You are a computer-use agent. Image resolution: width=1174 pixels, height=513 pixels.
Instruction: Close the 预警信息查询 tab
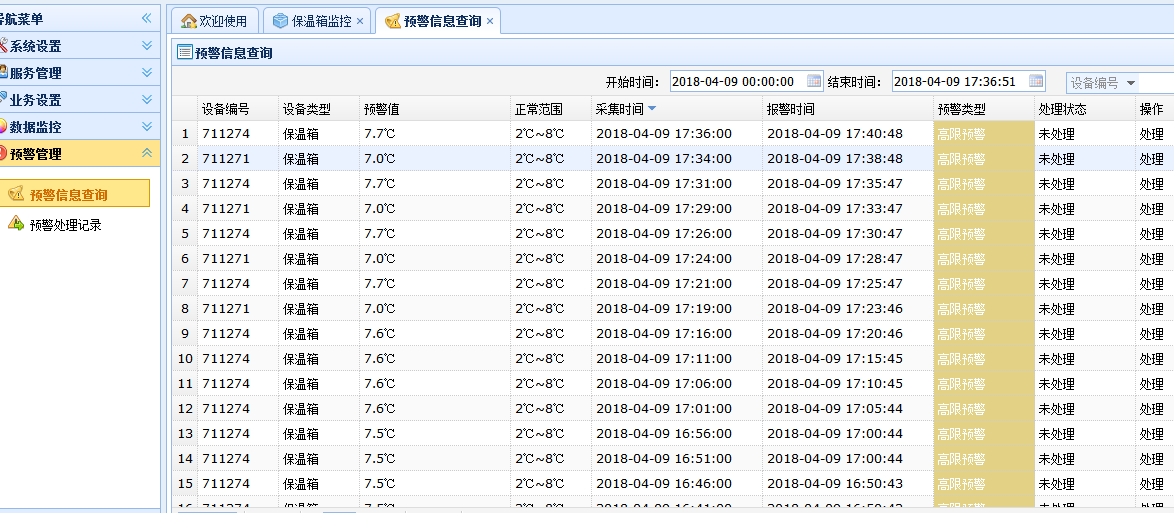[490, 21]
